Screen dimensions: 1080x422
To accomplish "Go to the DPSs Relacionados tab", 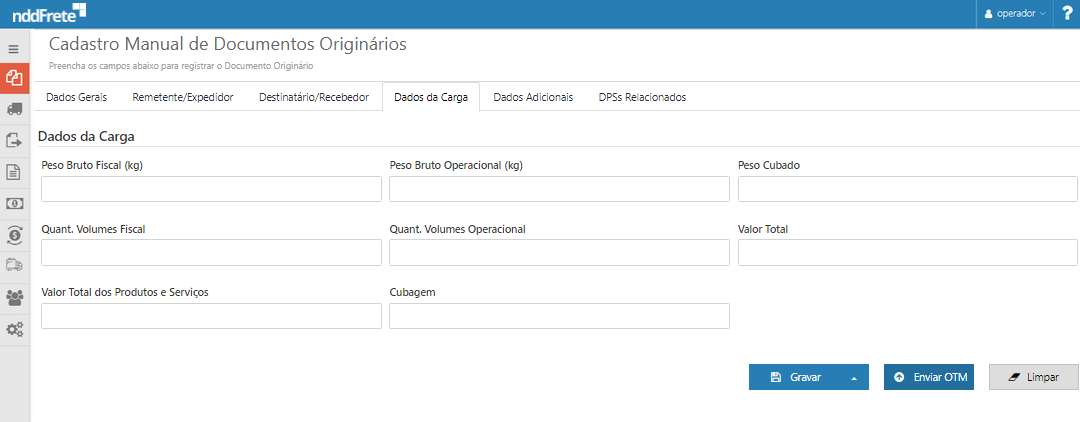I will click(x=642, y=97).
